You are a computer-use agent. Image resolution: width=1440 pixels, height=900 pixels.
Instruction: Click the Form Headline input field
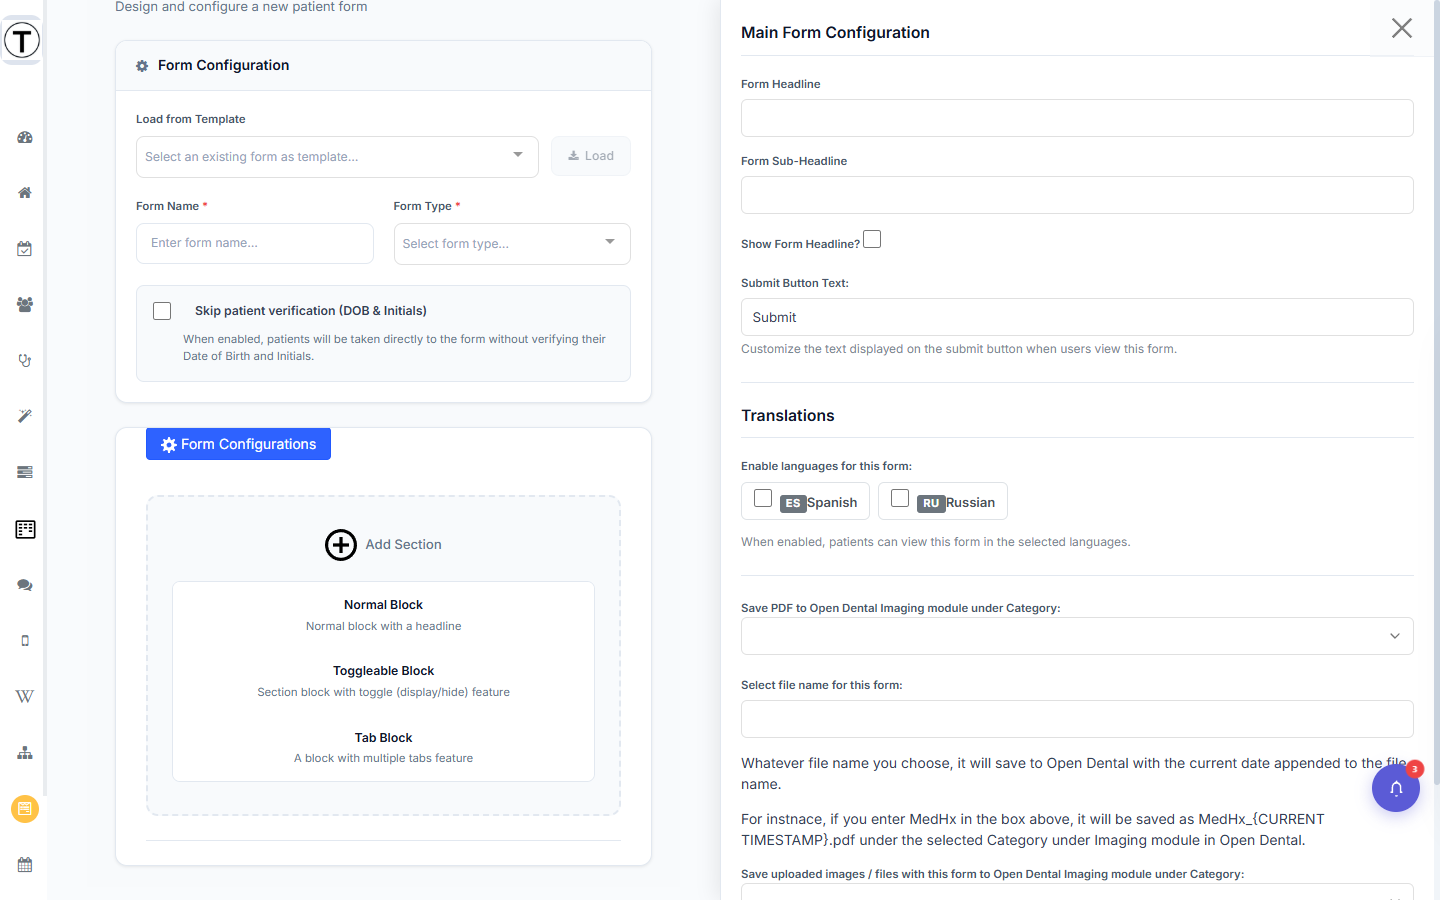(x=1077, y=118)
